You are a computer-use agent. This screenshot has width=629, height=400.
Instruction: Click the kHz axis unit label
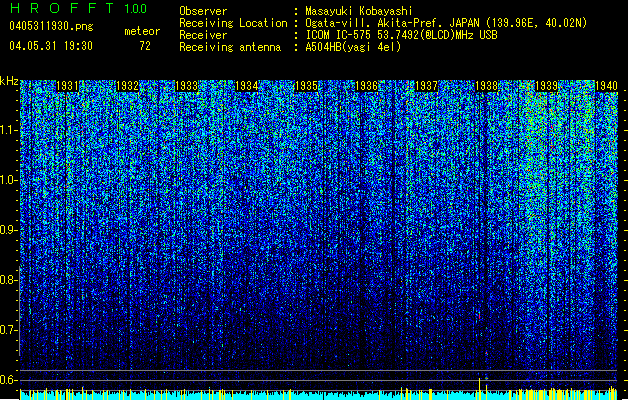click(9, 81)
